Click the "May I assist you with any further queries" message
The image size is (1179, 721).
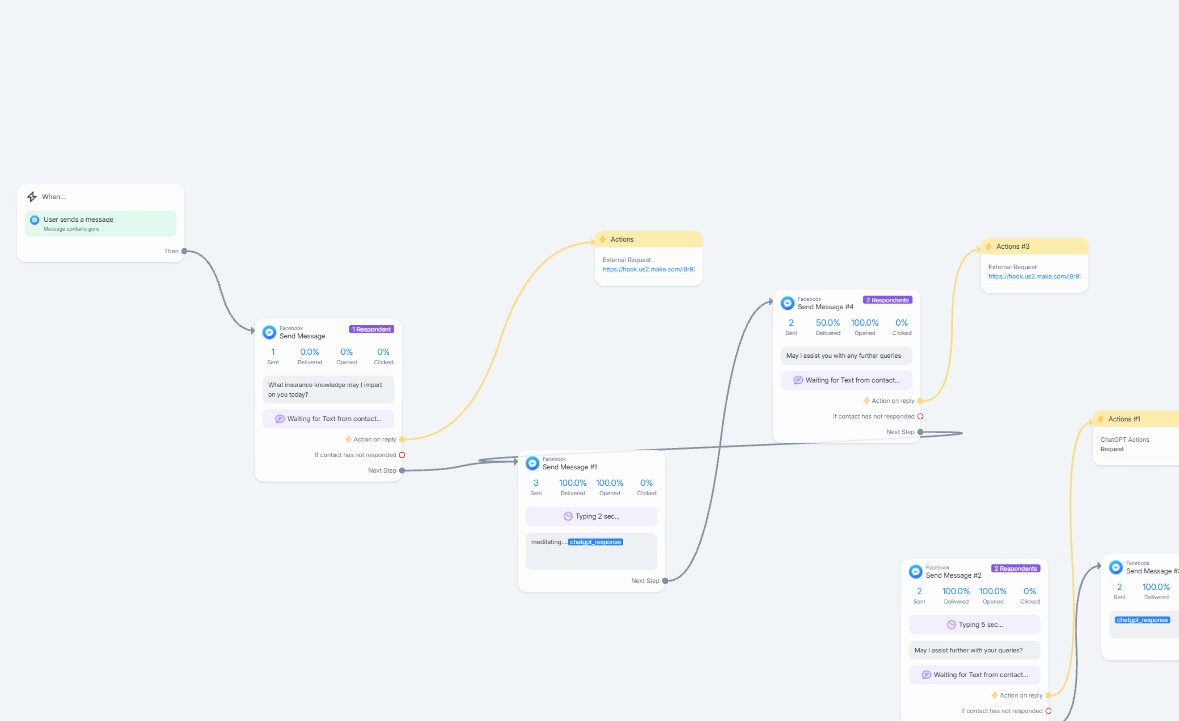(x=846, y=356)
